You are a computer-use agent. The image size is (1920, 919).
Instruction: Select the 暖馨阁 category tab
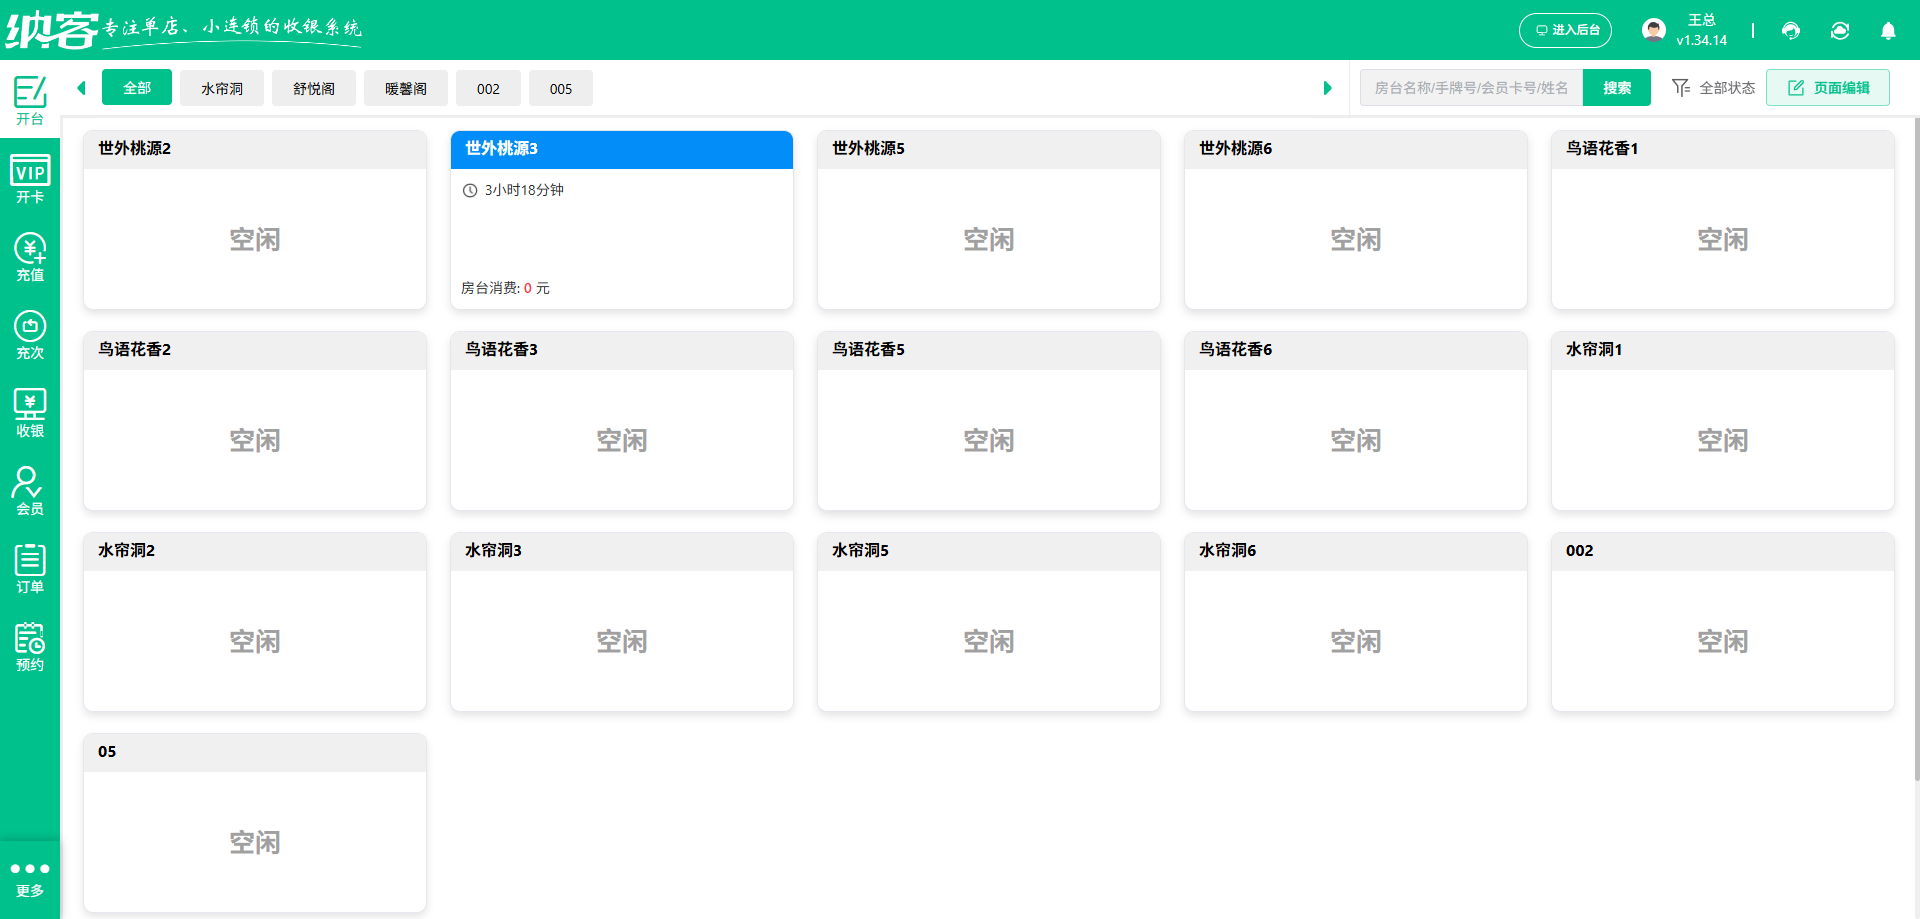coord(406,88)
